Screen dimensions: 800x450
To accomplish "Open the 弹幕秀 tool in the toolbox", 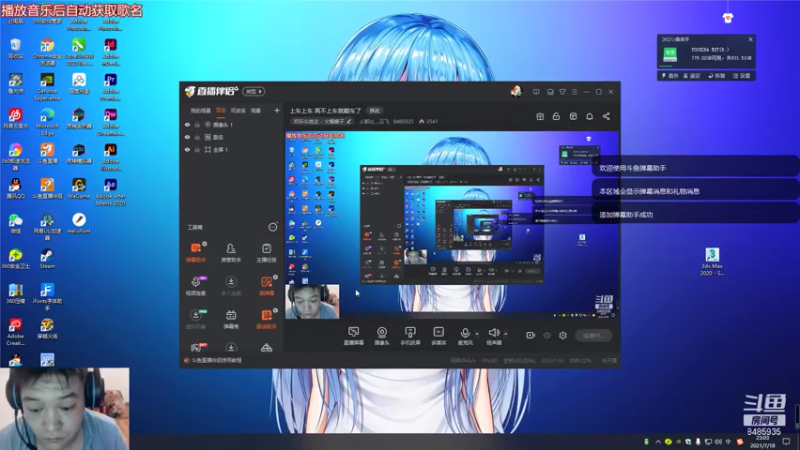I will (231, 319).
